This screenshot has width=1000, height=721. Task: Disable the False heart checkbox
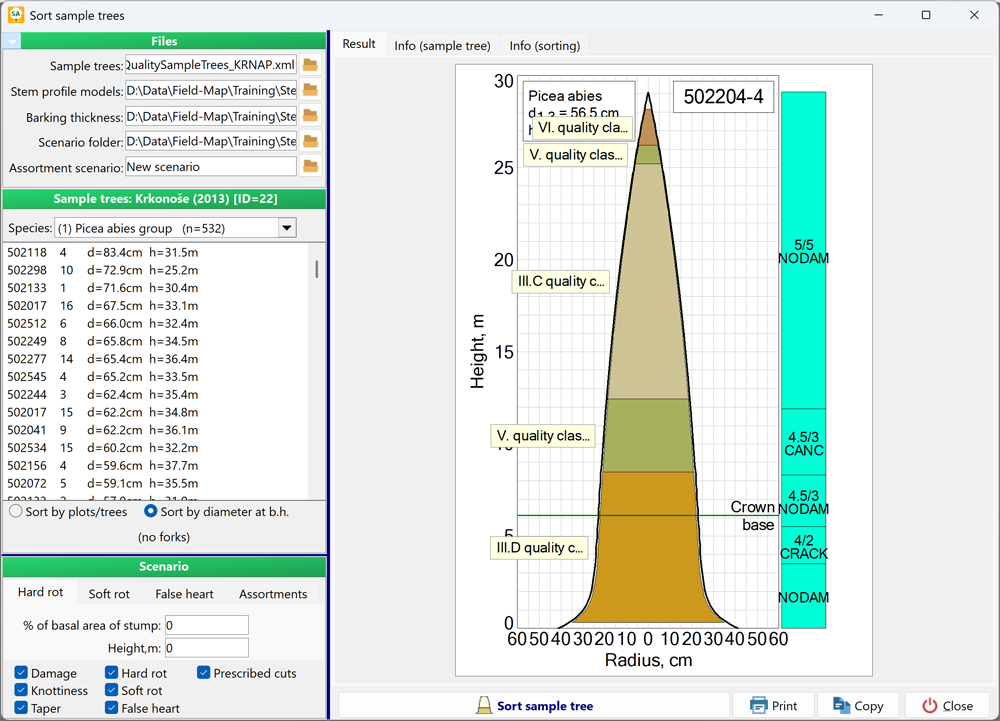(x=112, y=709)
